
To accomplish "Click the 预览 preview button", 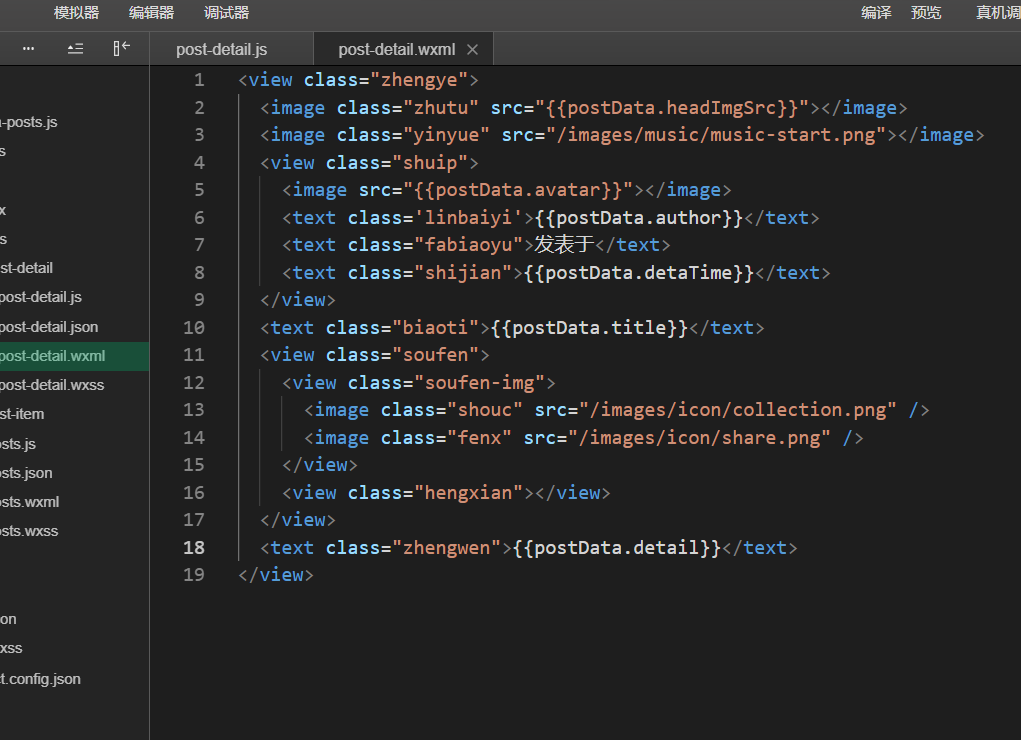I will pos(926,13).
